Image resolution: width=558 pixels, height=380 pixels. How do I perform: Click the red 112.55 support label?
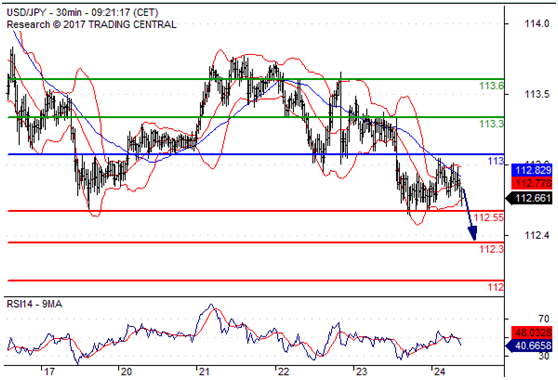tap(489, 217)
